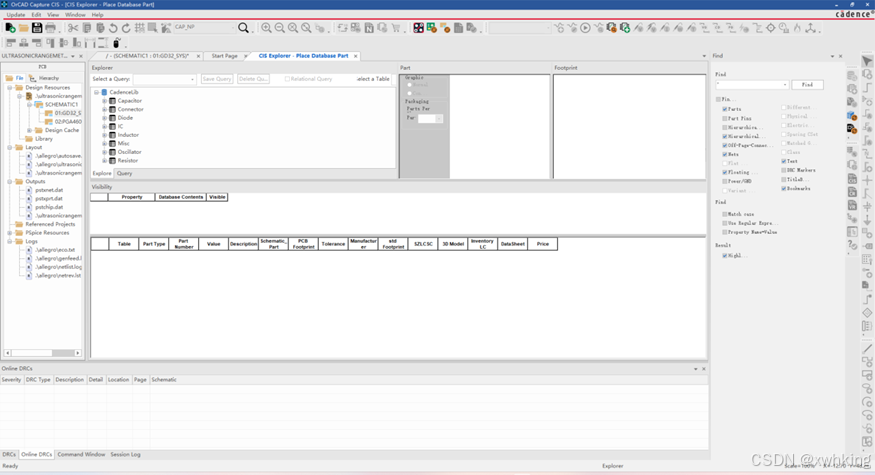Open the Select a Query dropdown
This screenshot has width=875, height=475.
[193, 79]
